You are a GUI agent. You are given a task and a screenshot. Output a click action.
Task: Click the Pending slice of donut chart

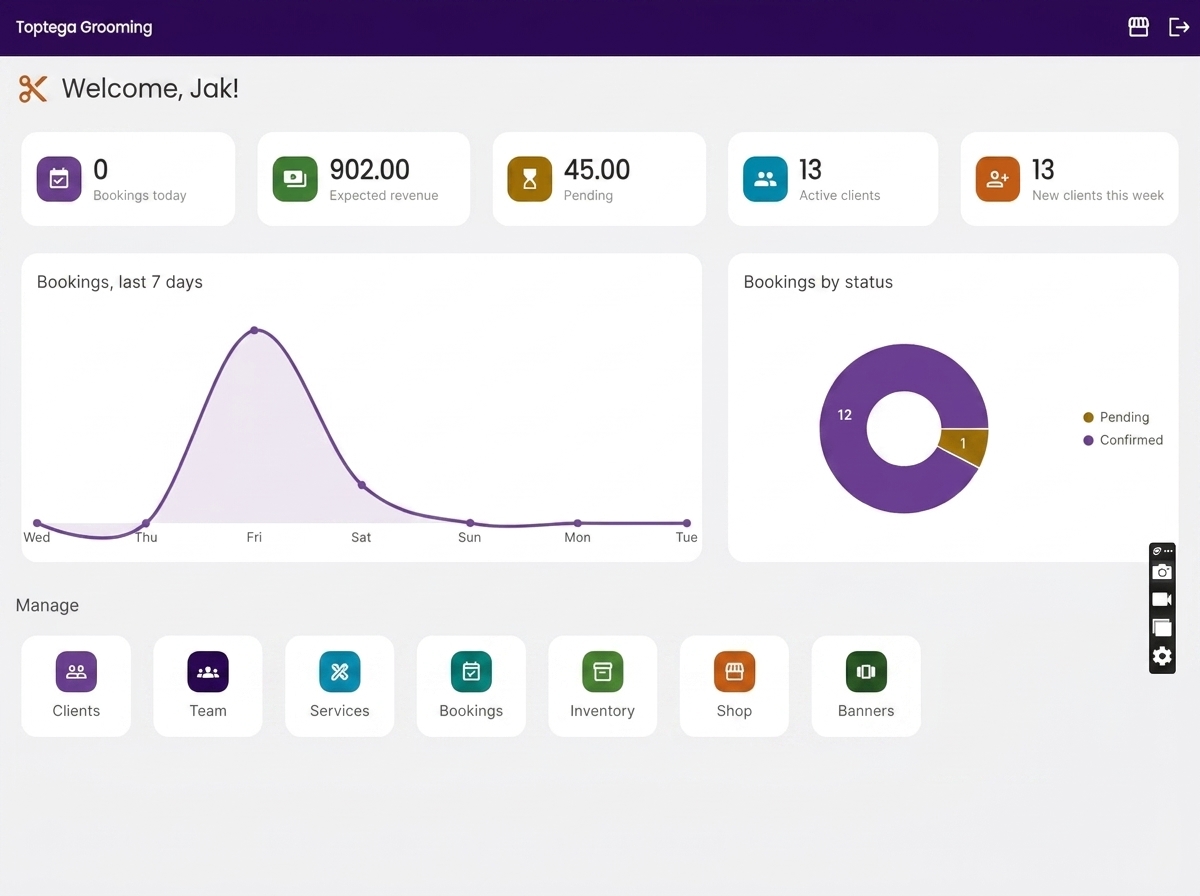pyautogui.click(x=964, y=446)
